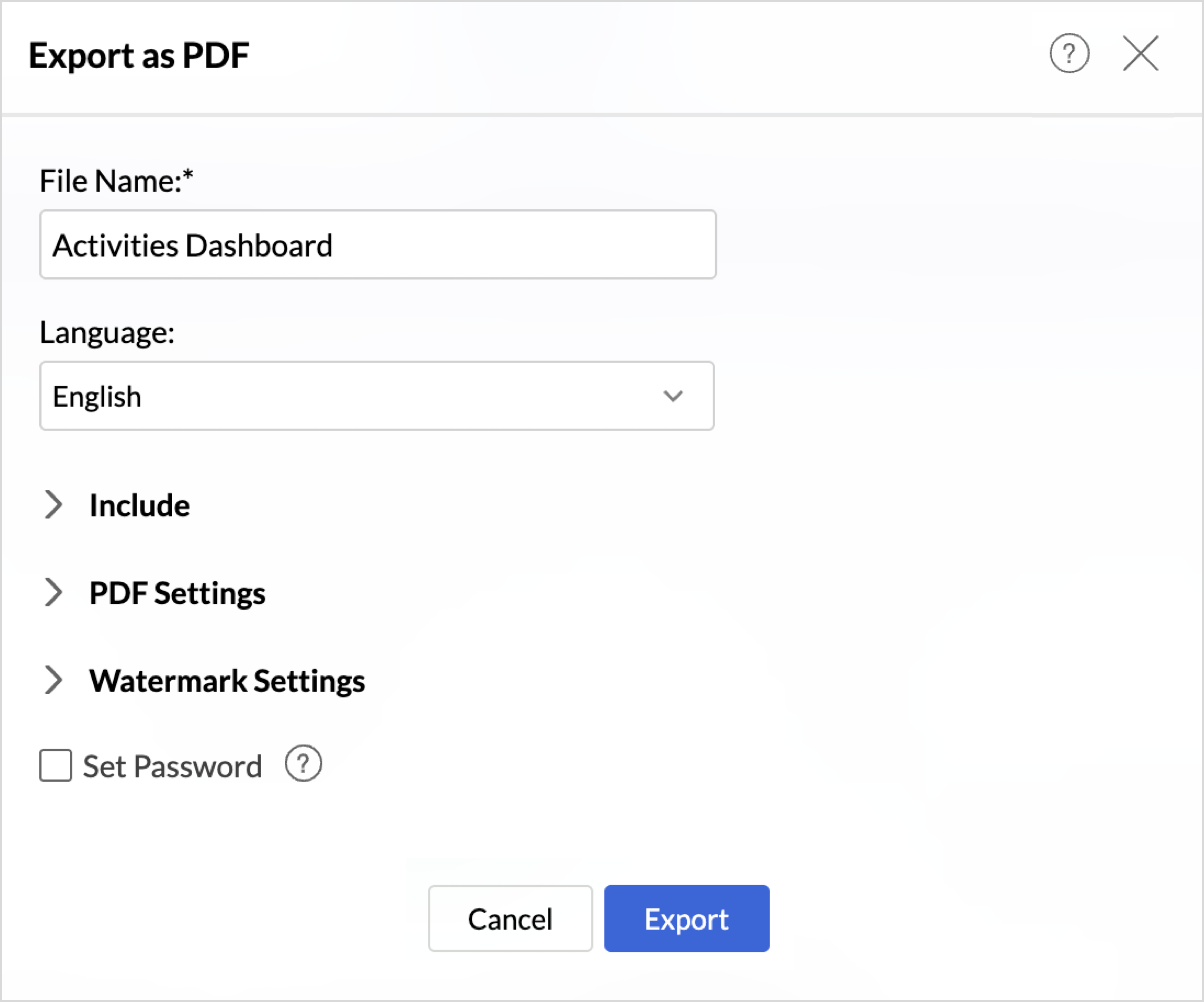Click the Export as PDF title

tap(139, 56)
